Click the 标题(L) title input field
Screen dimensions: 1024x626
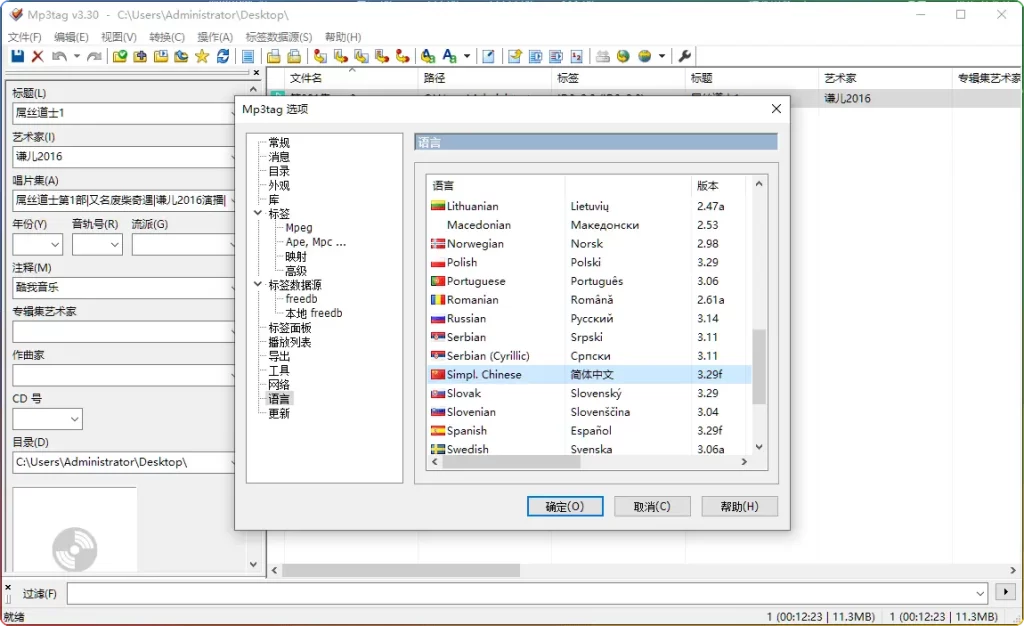(x=123, y=113)
